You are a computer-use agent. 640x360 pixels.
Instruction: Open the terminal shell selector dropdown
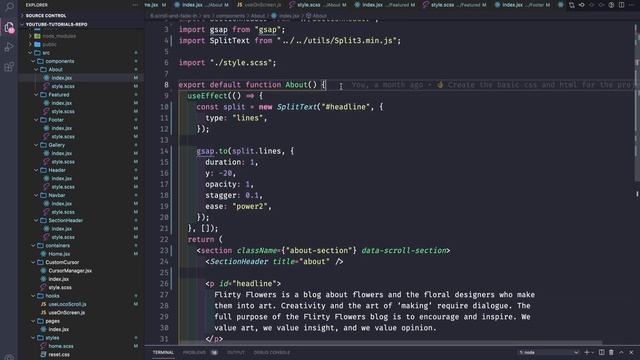tap(549, 352)
